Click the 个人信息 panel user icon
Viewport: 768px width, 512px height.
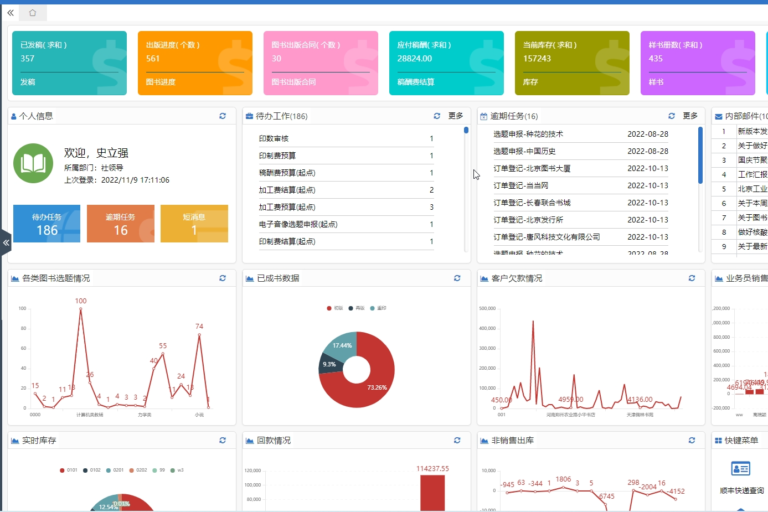tap(14, 117)
